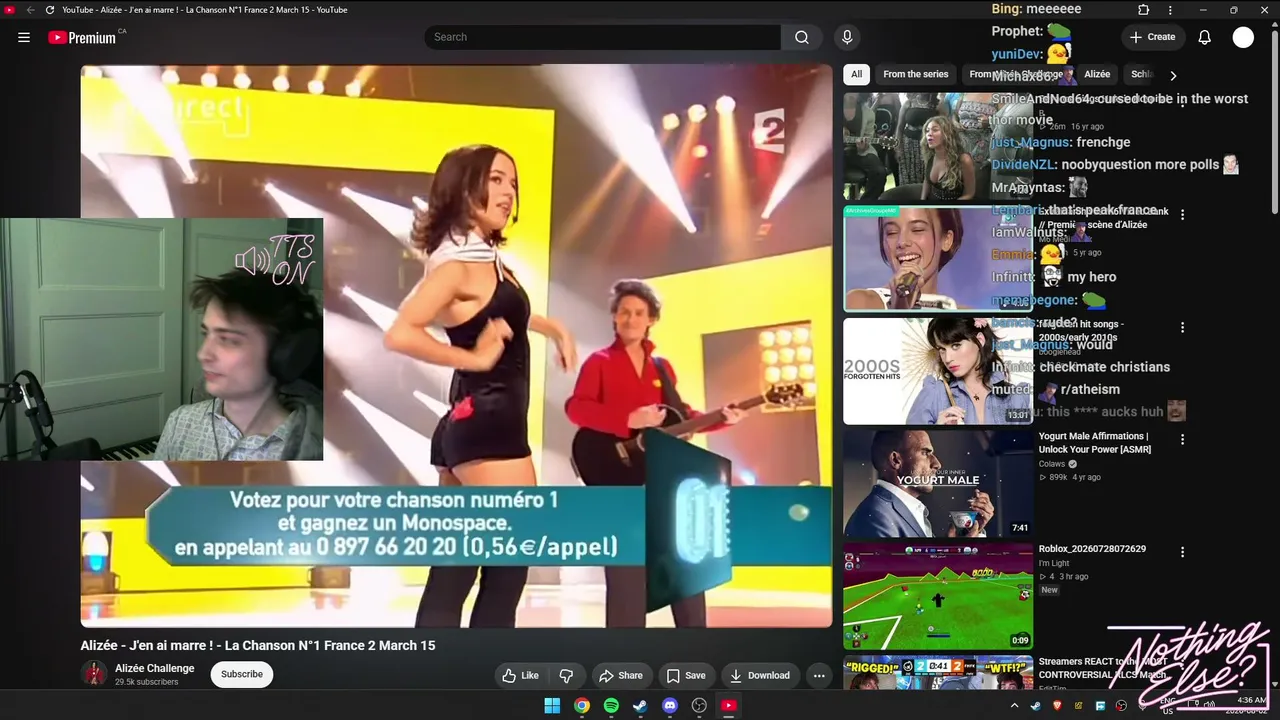Open options for forgotten hit songs video
This screenshot has width=1280, height=720.
coord(1182,327)
